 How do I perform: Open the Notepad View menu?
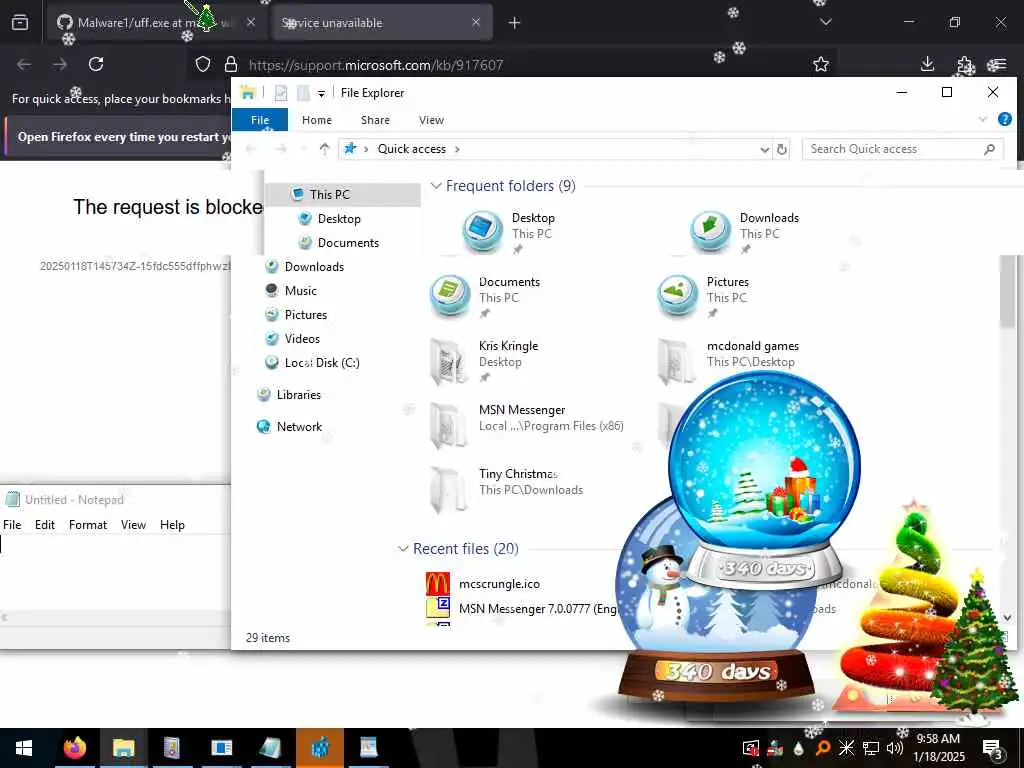point(133,525)
